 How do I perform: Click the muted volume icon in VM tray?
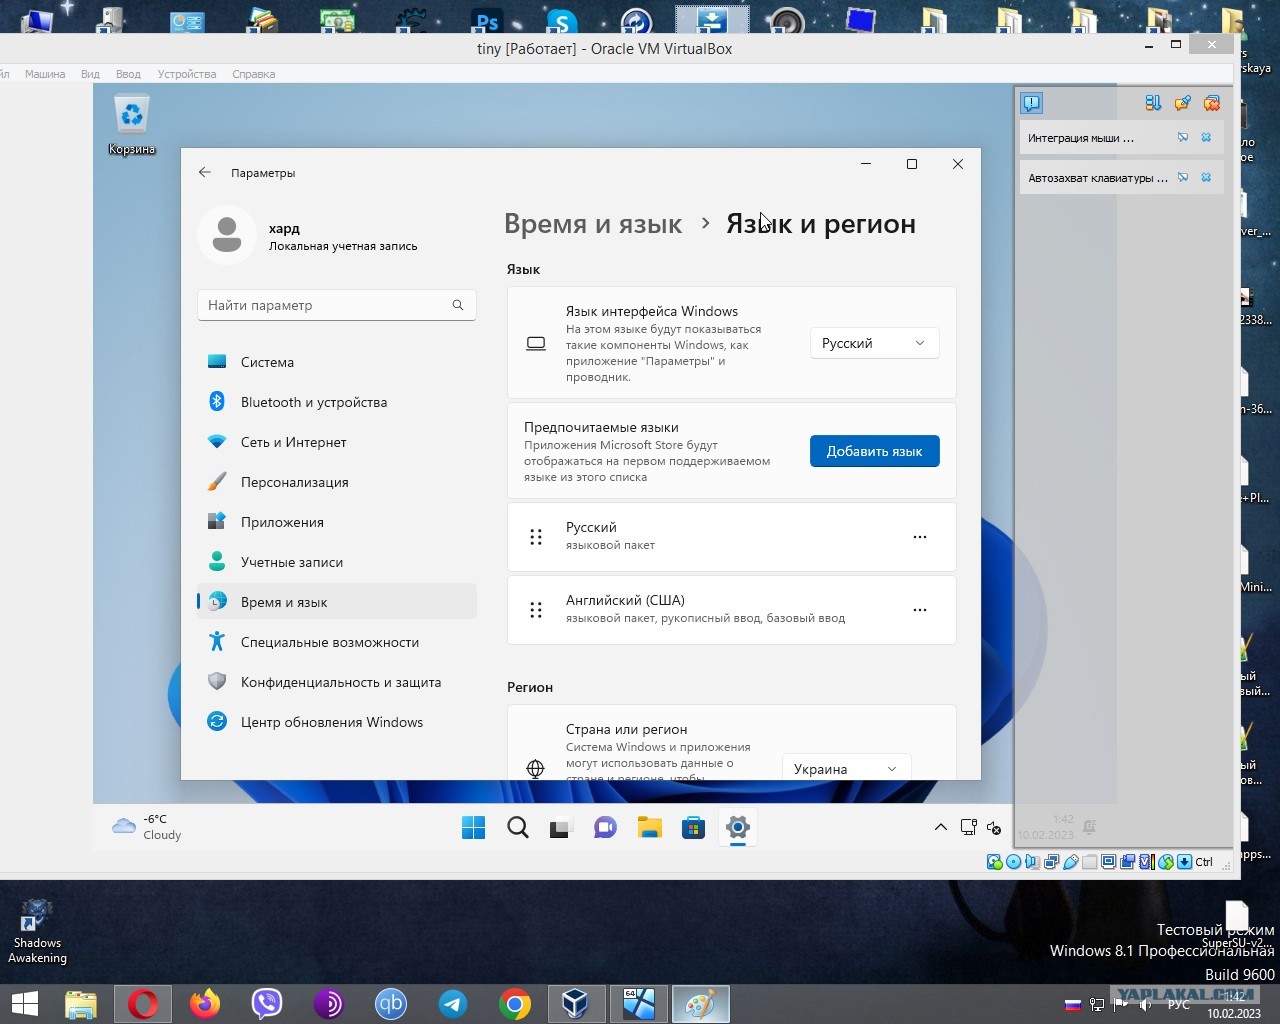coord(994,828)
